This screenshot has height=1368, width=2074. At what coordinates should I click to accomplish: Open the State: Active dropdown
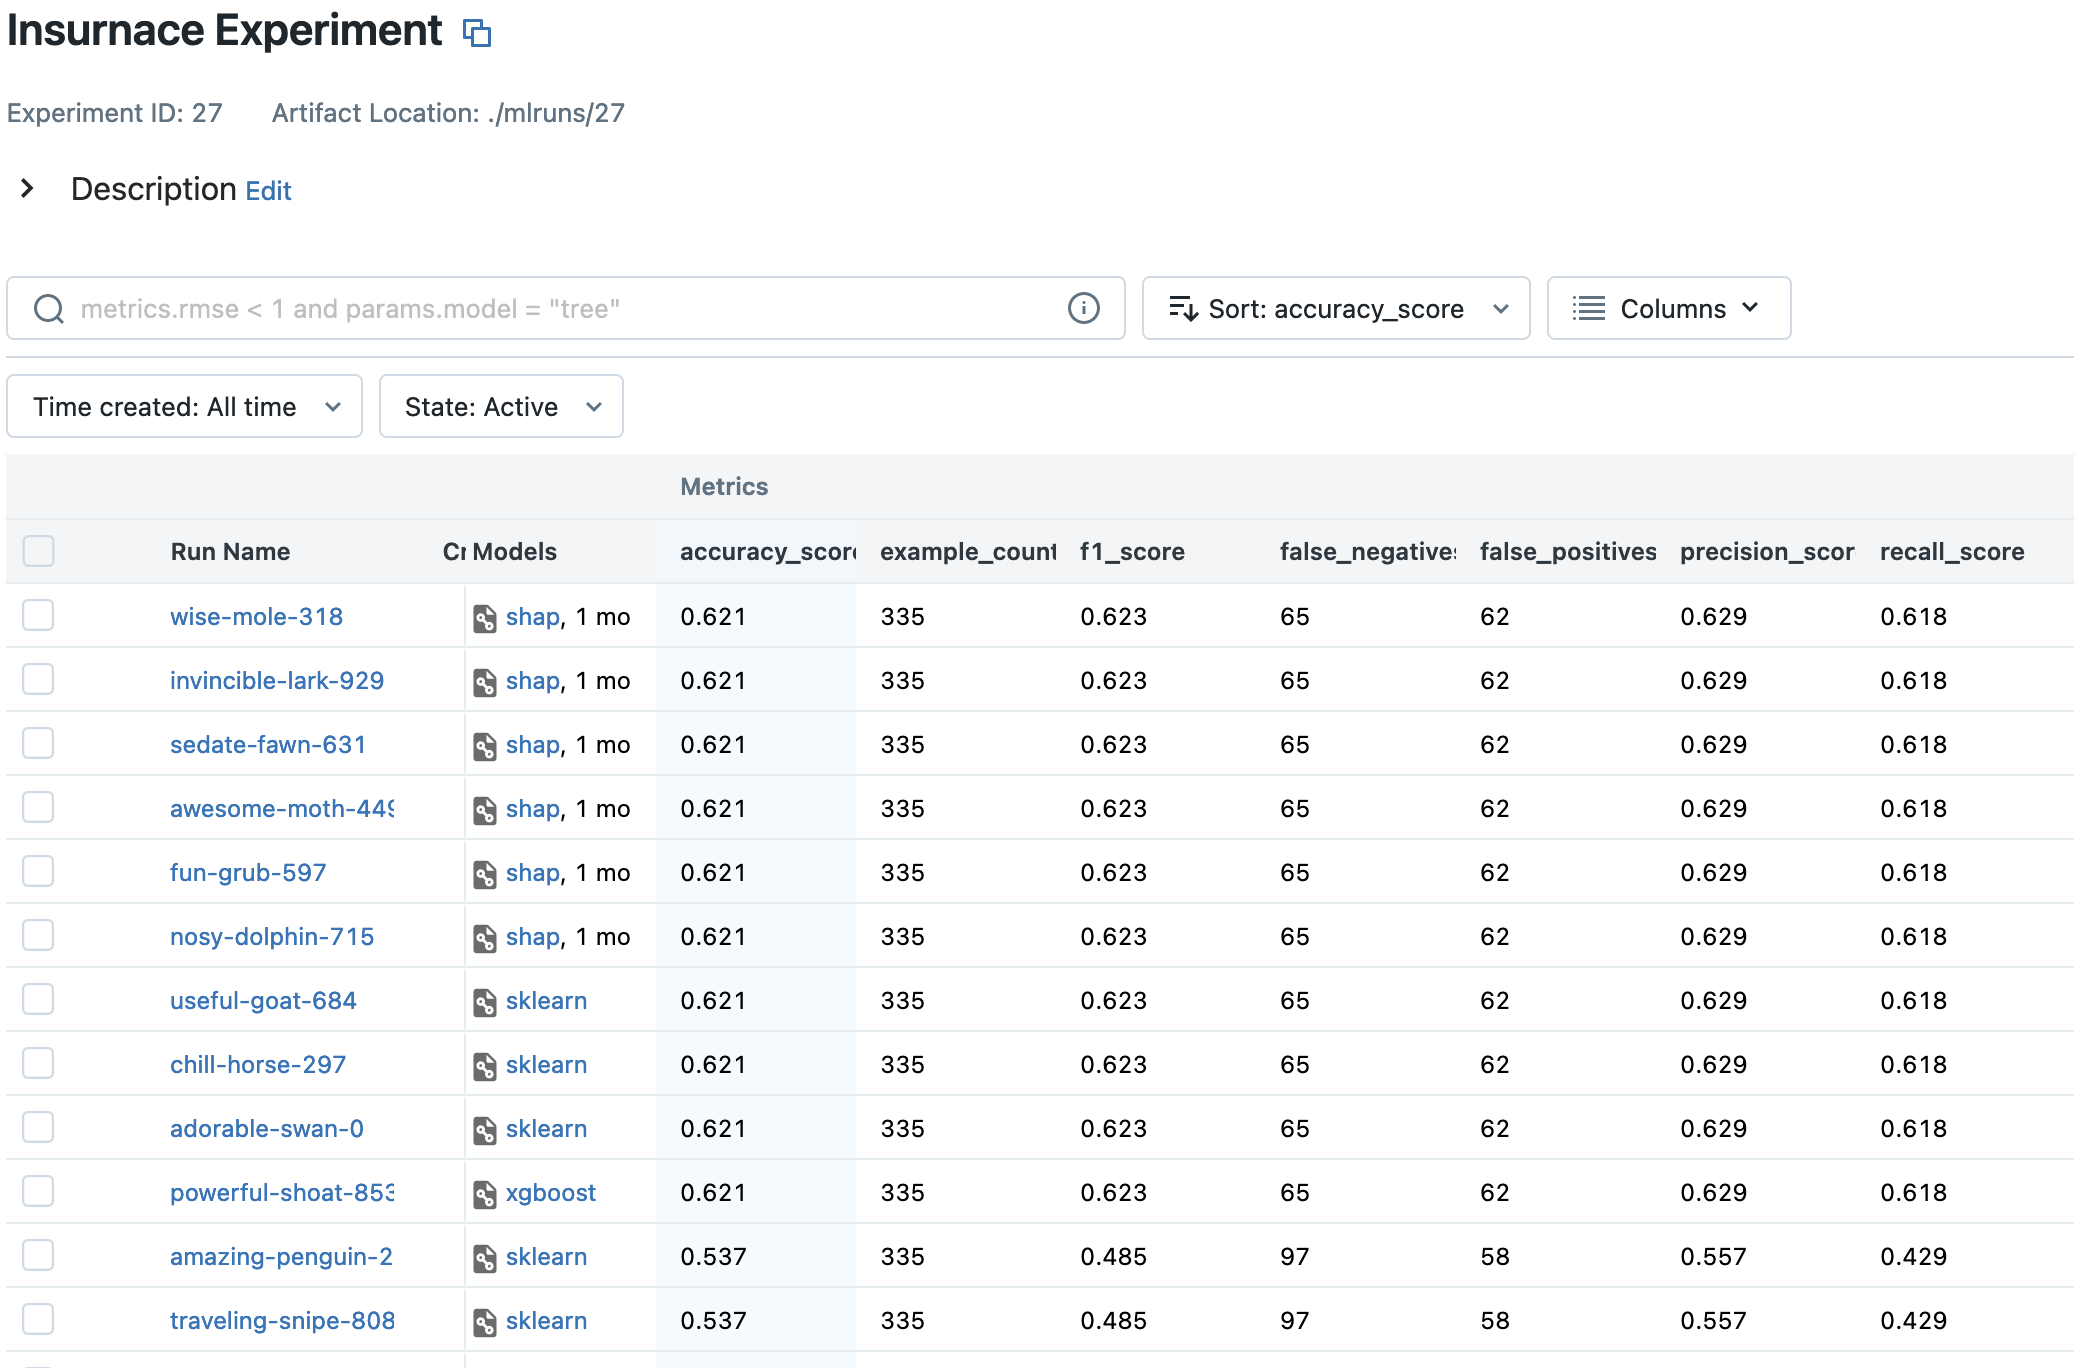pos(501,406)
